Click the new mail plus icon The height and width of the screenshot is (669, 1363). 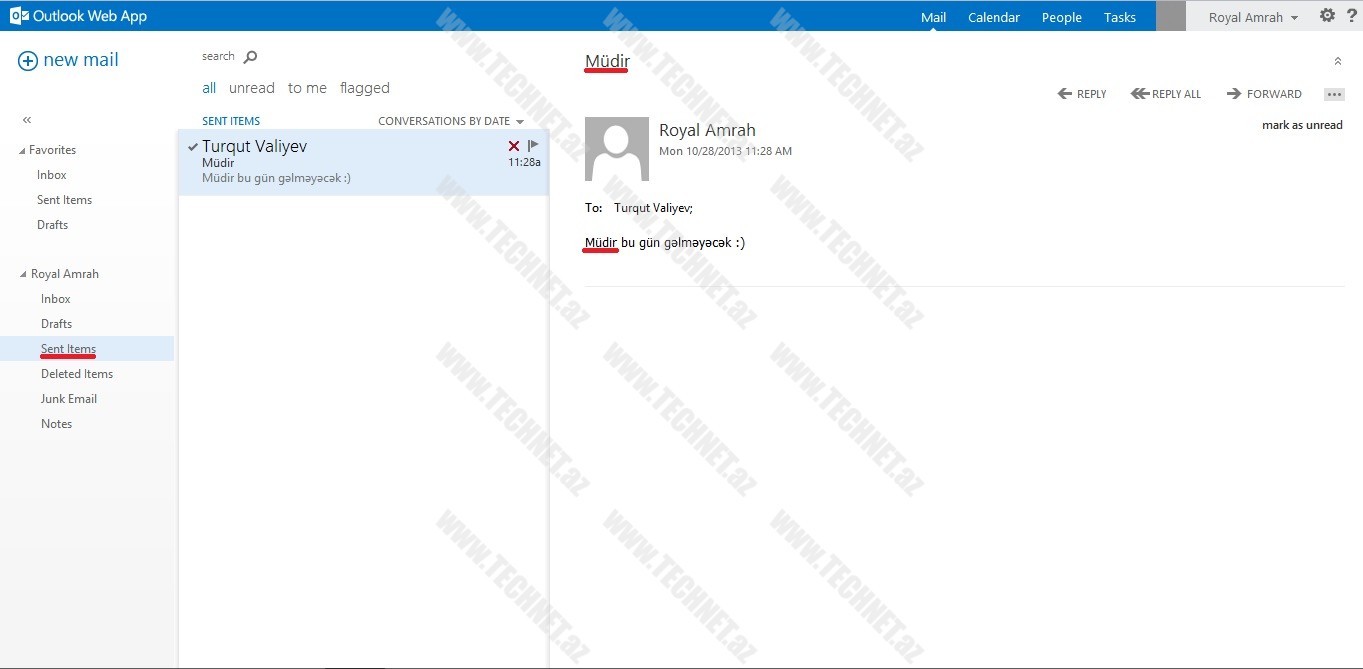(x=28, y=61)
